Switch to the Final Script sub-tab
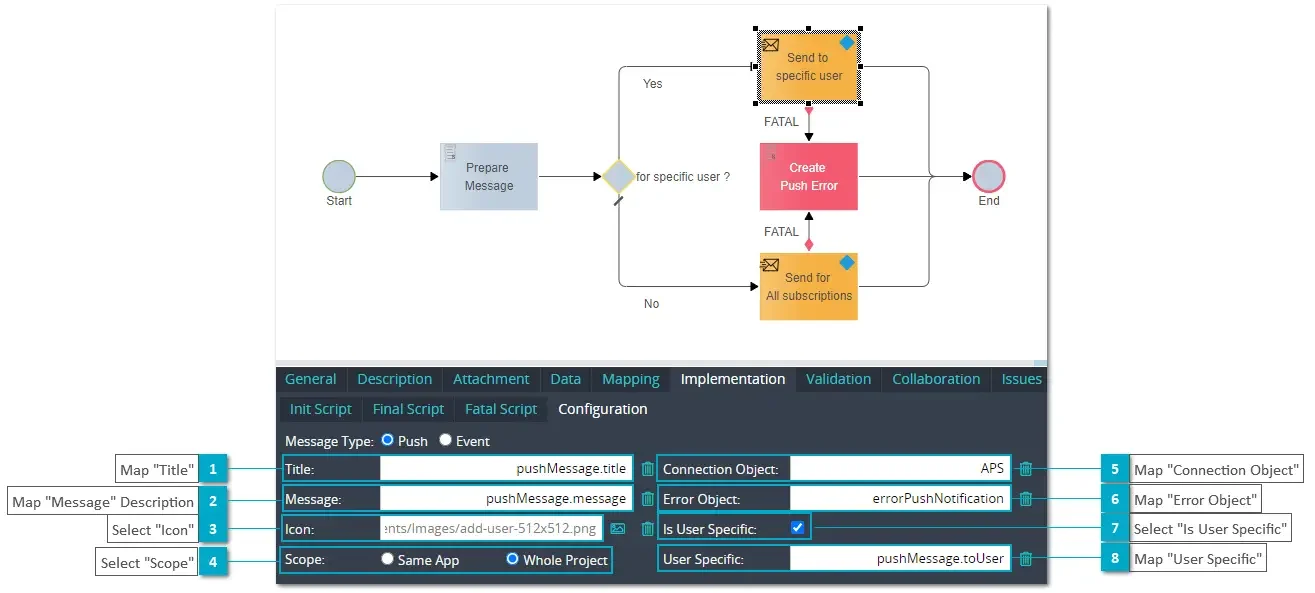The width and height of the screenshot is (1315, 593). tap(408, 409)
